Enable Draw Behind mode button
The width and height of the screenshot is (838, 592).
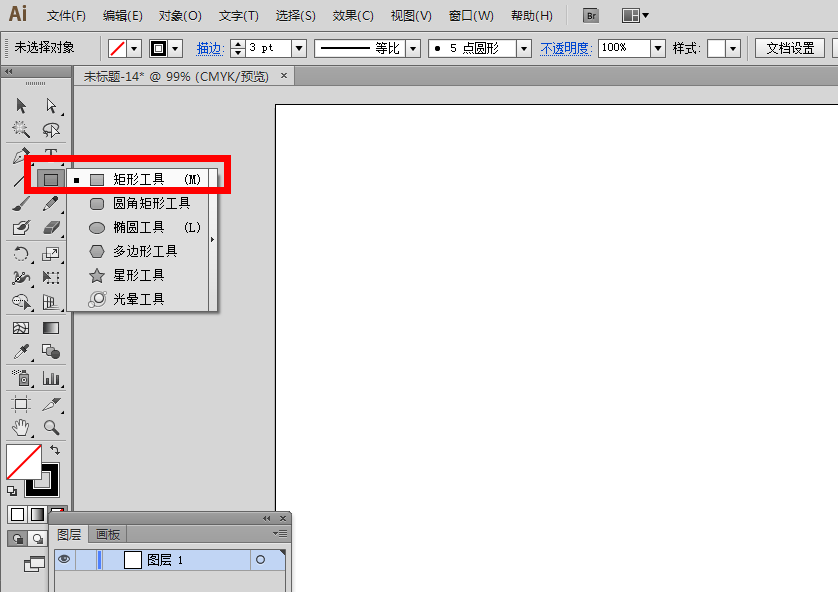click(37, 538)
